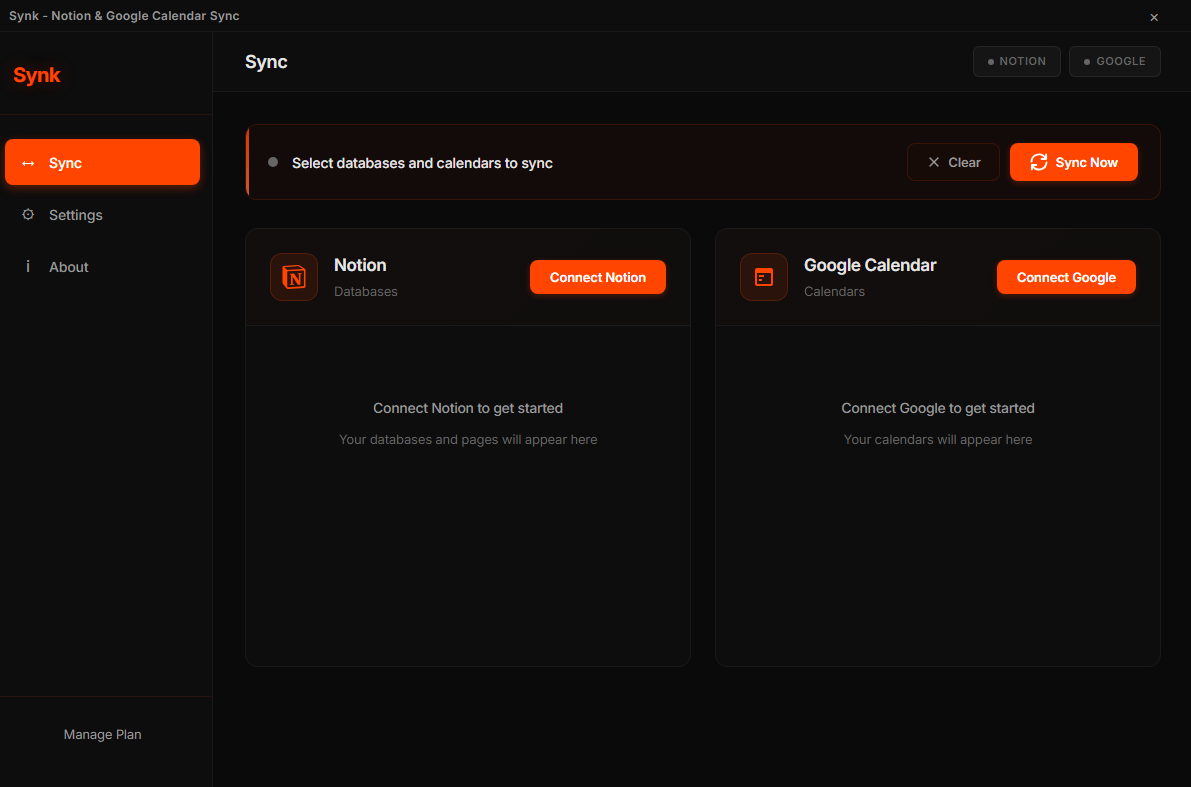Click the Synk logo in the sidebar
Image resolution: width=1191 pixels, height=787 pixels.
click(36, 75)
